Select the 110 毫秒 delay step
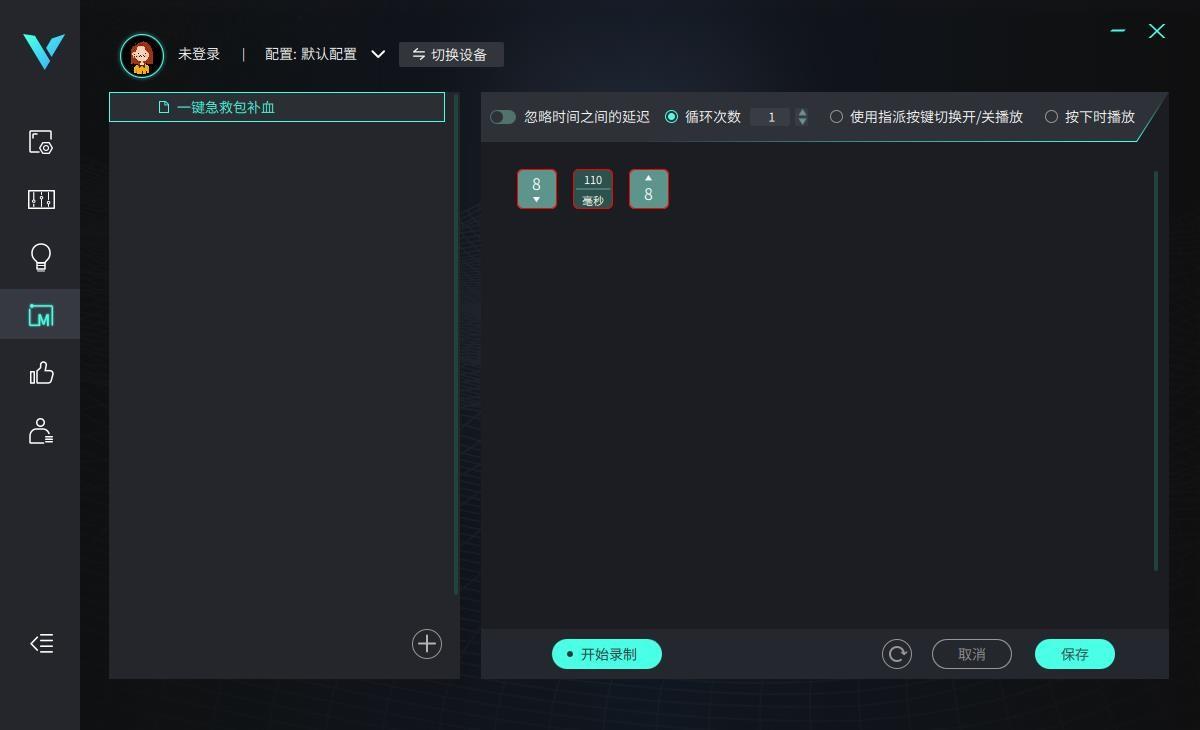This screenshot has height=730, width=1200. click(593, 189)
